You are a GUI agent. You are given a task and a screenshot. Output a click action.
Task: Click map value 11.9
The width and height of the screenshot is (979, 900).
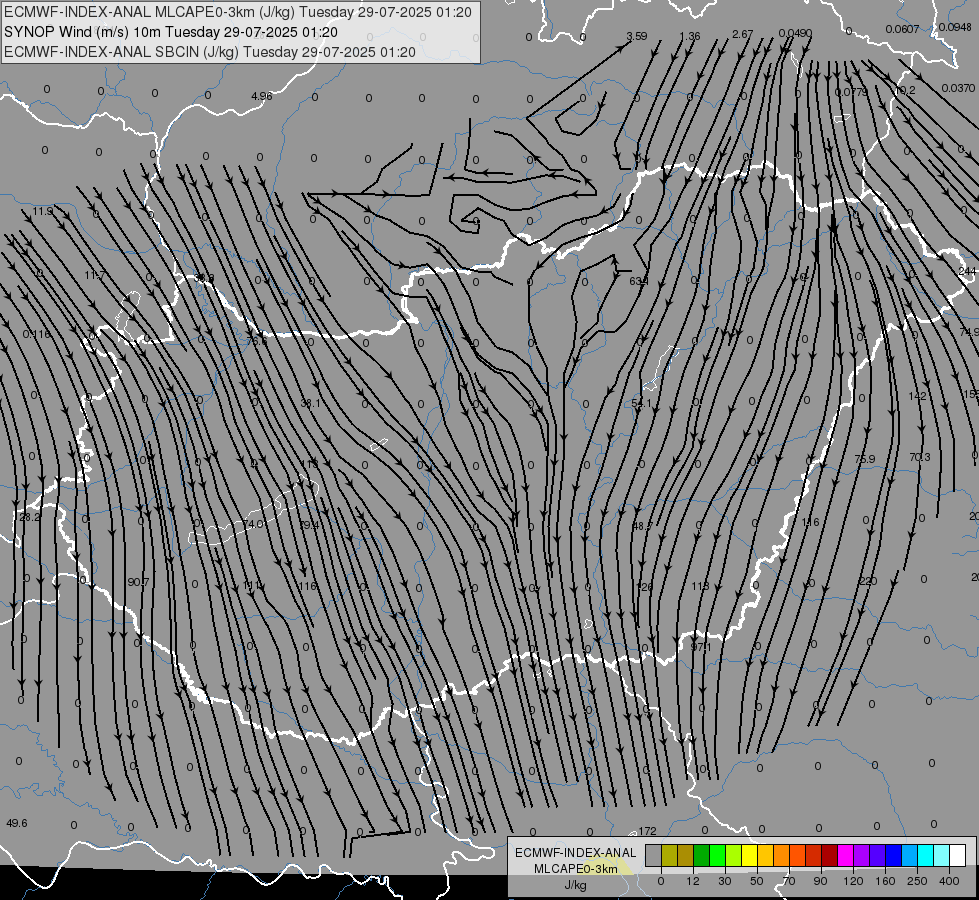point(43,211)
